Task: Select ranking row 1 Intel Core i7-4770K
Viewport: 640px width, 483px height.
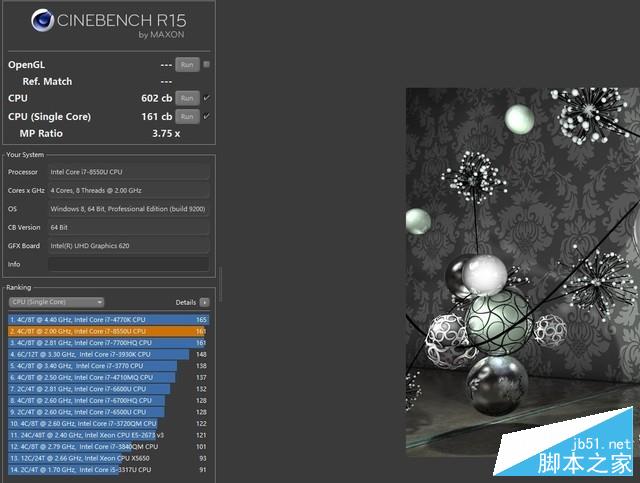Action: tap(109, 320)
